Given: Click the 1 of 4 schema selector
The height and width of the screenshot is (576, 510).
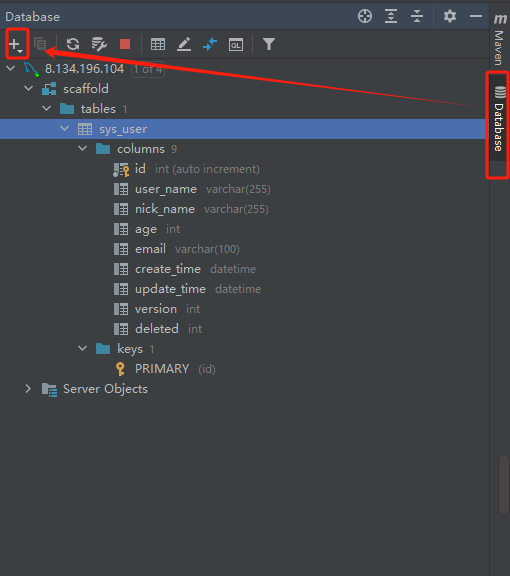Looking at the screenshot, I should click(148, 69).
